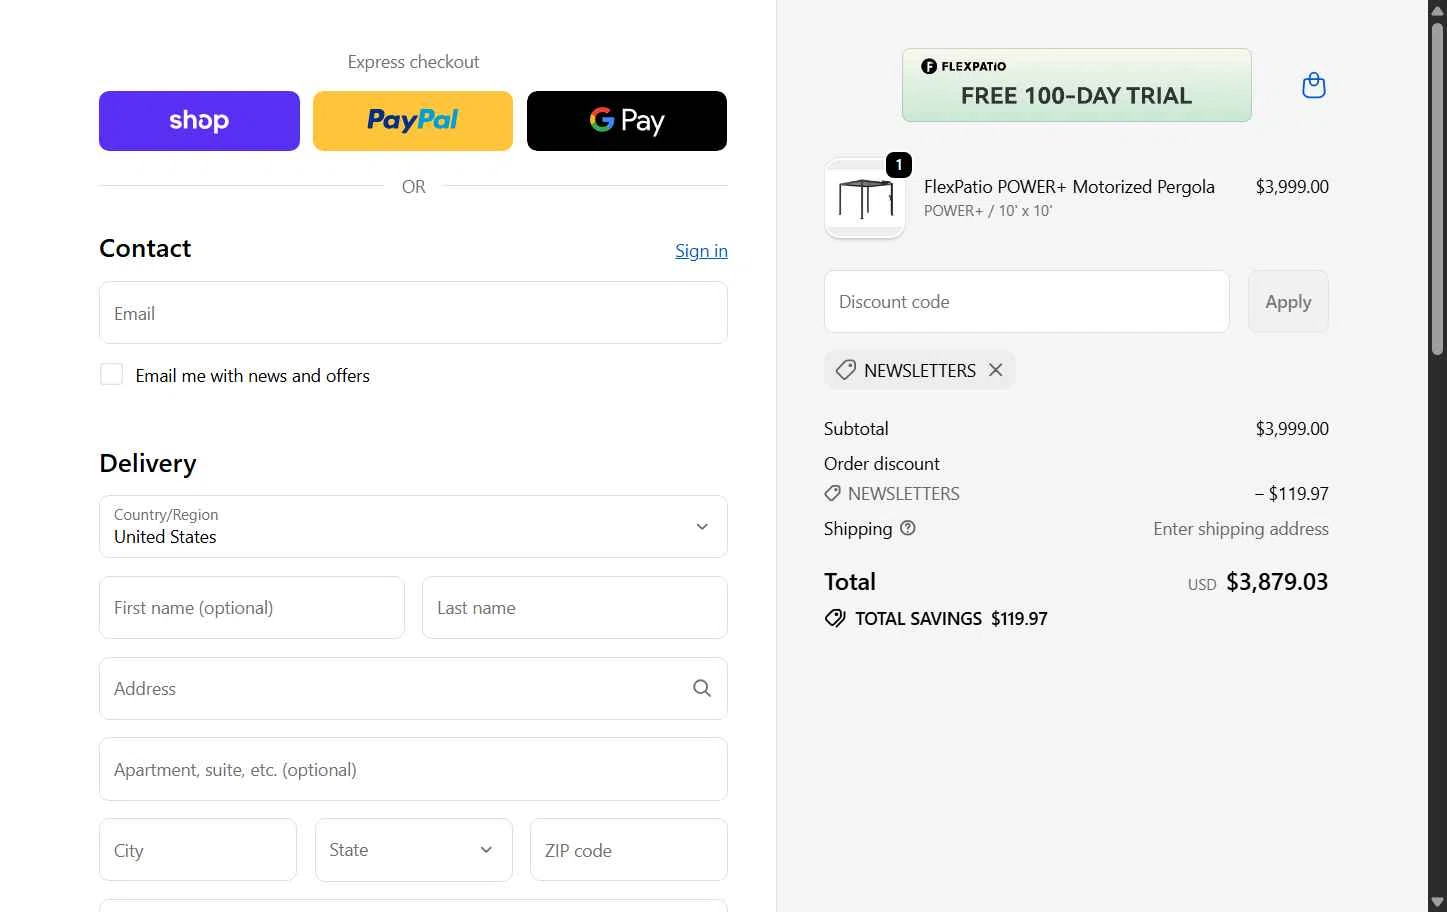Click the scrollbar down arrow

coord(1437,903)
